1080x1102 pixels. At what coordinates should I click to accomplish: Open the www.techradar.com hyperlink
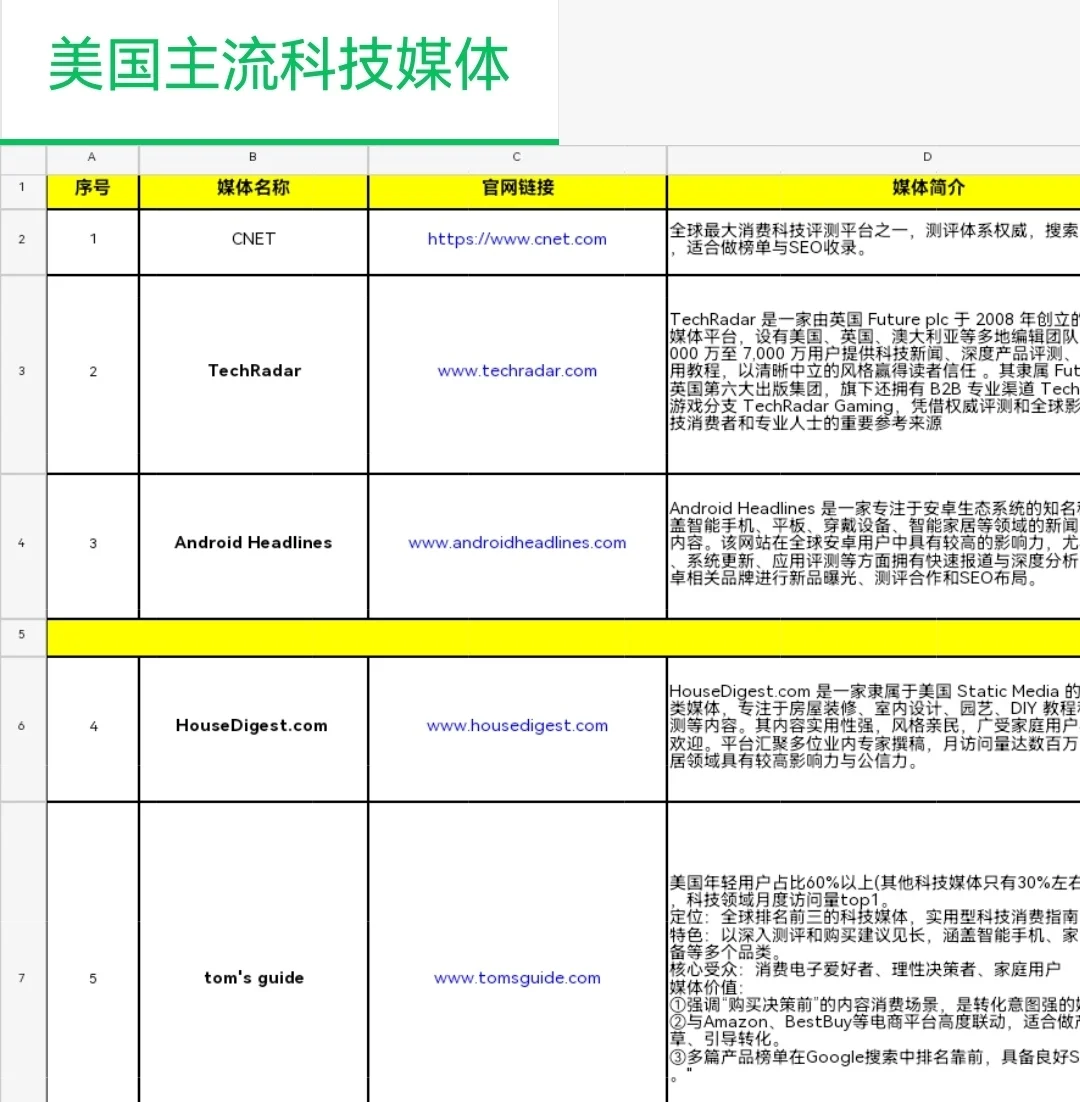pyautogui.click(x=516, y=371)
